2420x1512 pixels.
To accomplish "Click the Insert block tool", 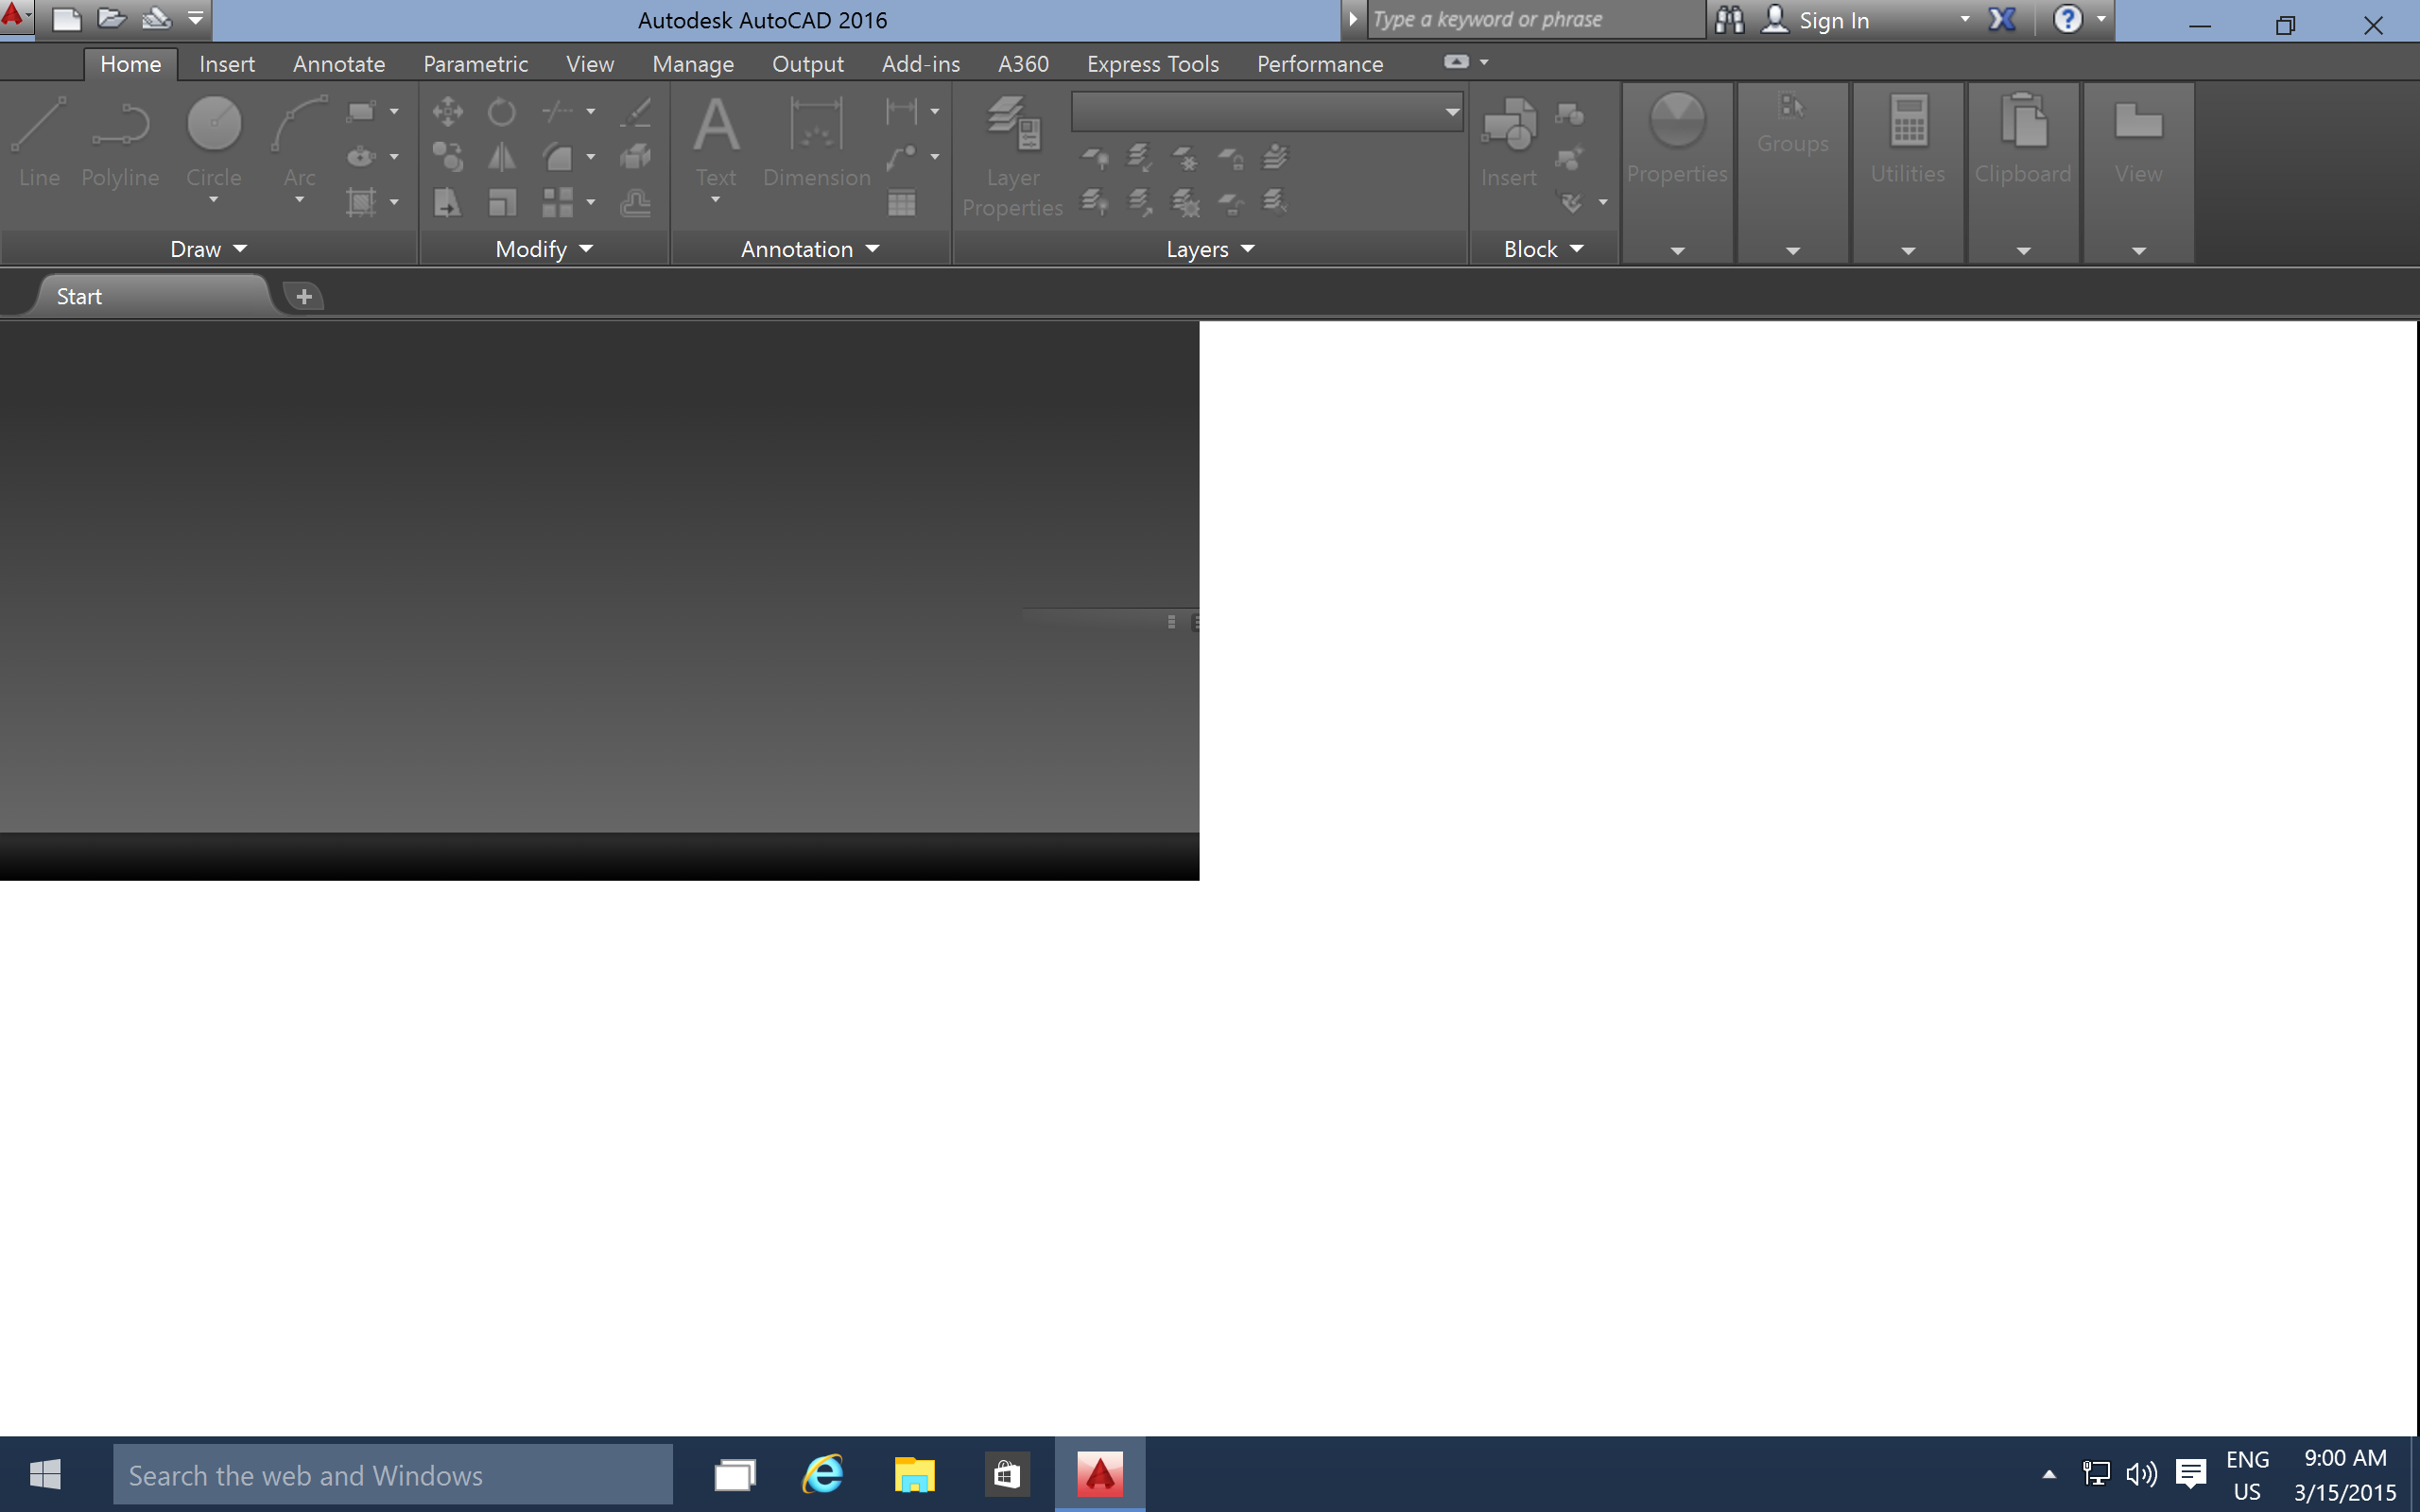I will [1508, 142].
